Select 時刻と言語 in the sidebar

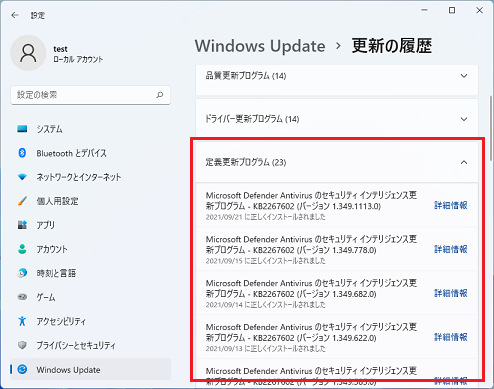90,273
